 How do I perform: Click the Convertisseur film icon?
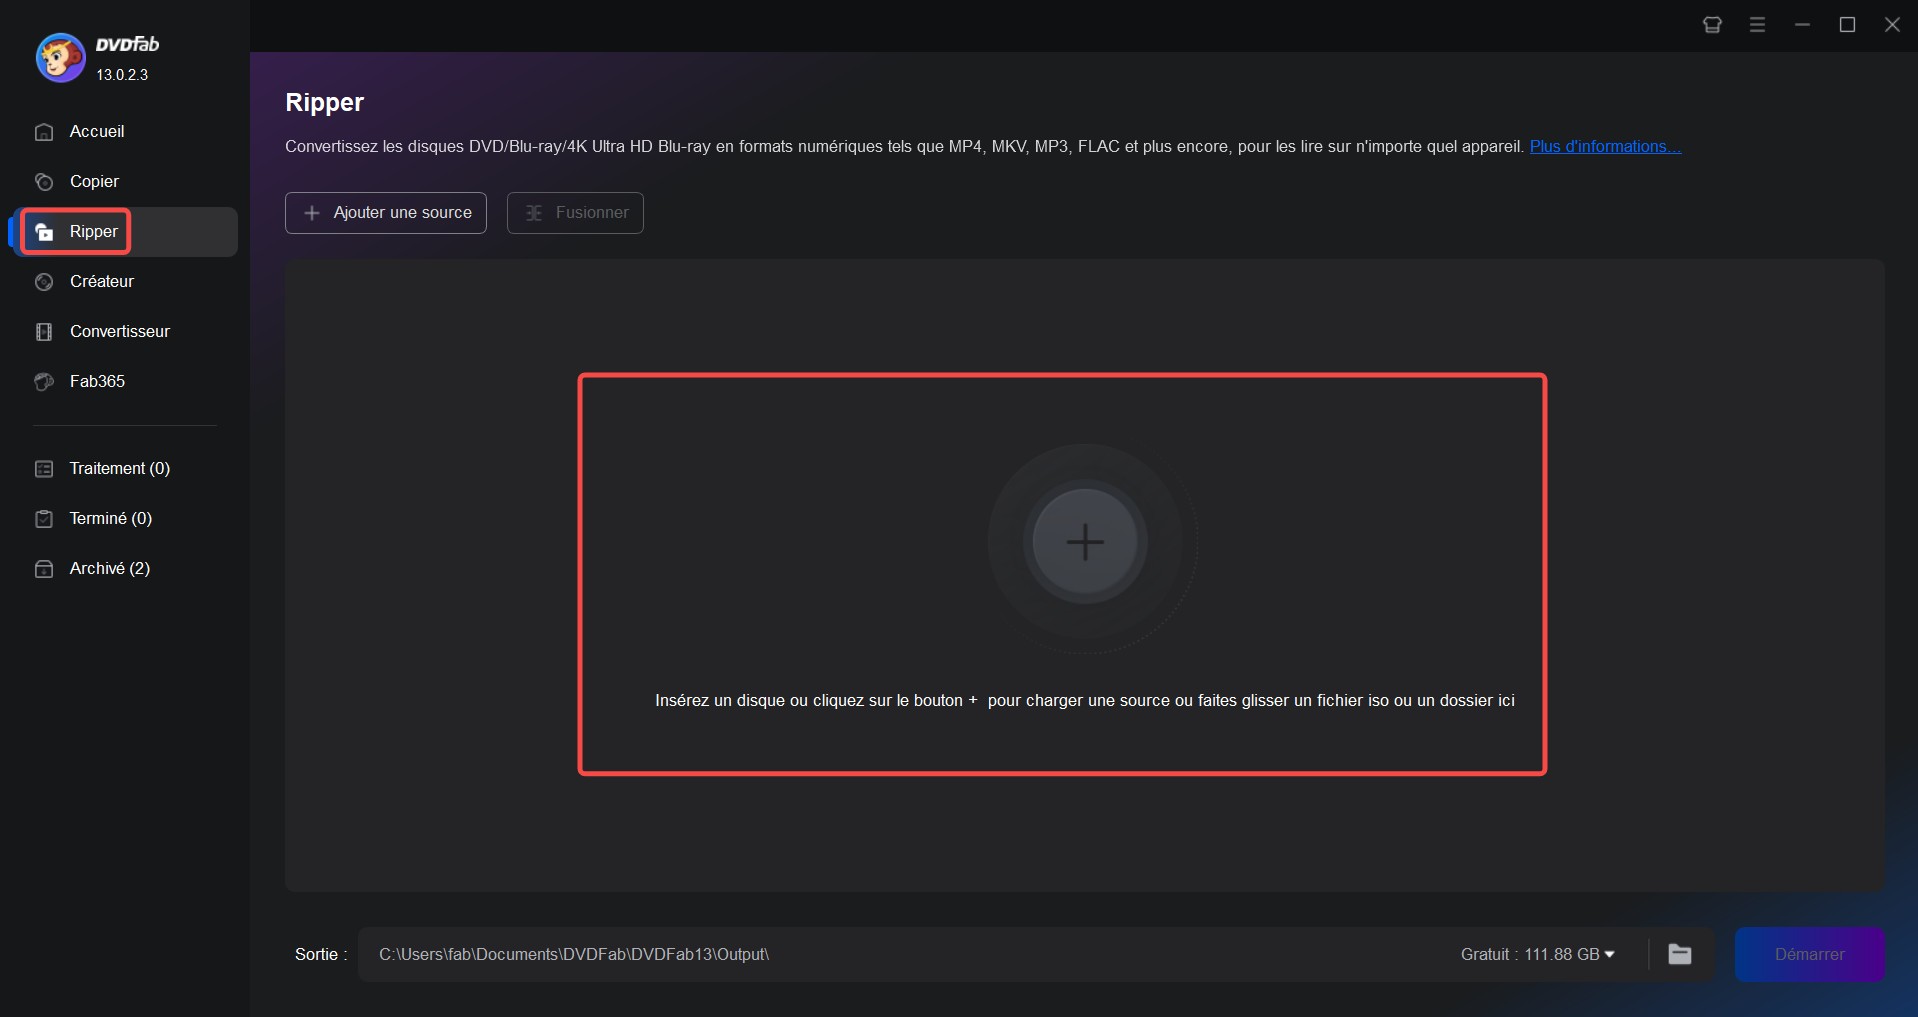coord(44,332)
